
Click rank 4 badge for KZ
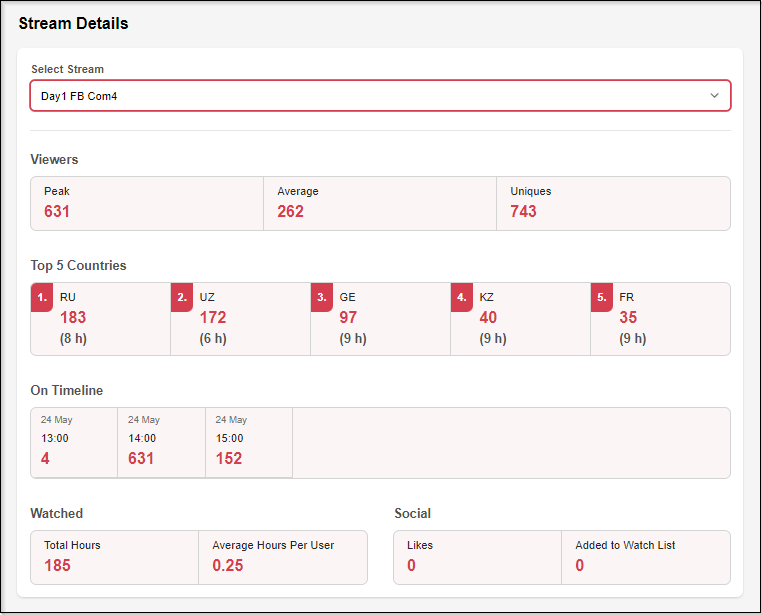[461, 297]
